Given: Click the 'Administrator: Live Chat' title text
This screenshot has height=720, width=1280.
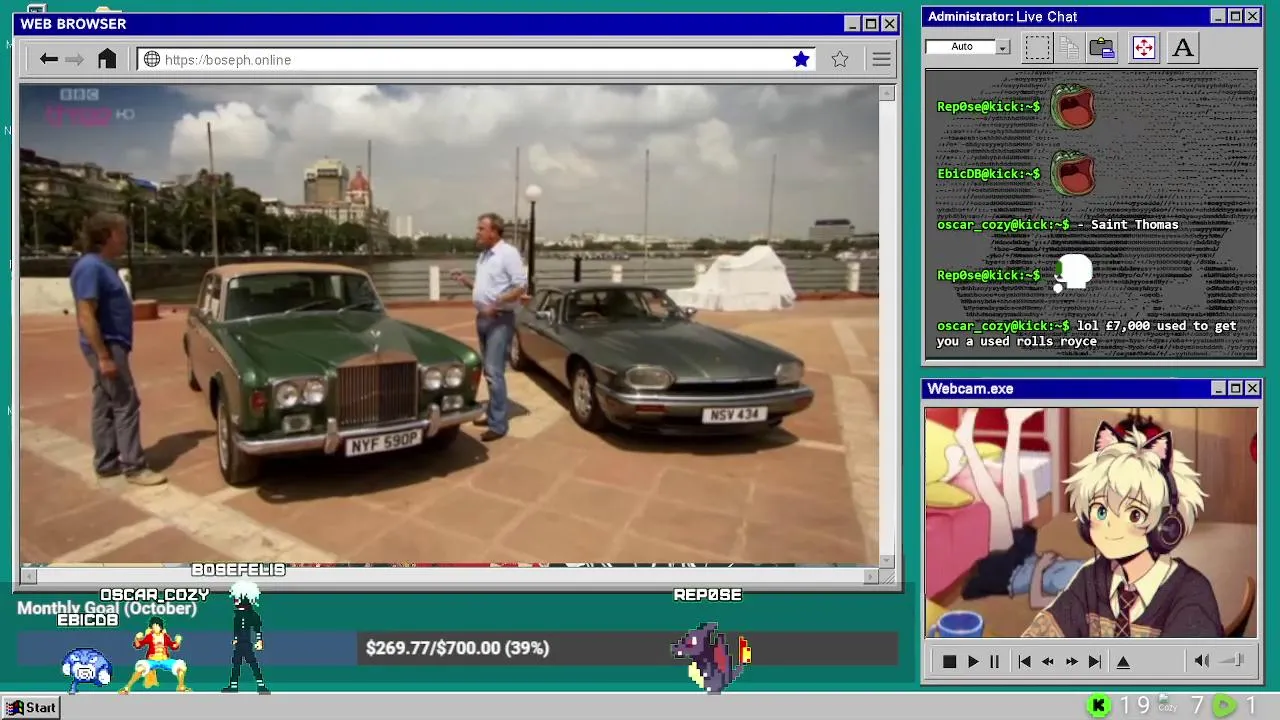Looking at the screenshot, I should coord(1002,16).
